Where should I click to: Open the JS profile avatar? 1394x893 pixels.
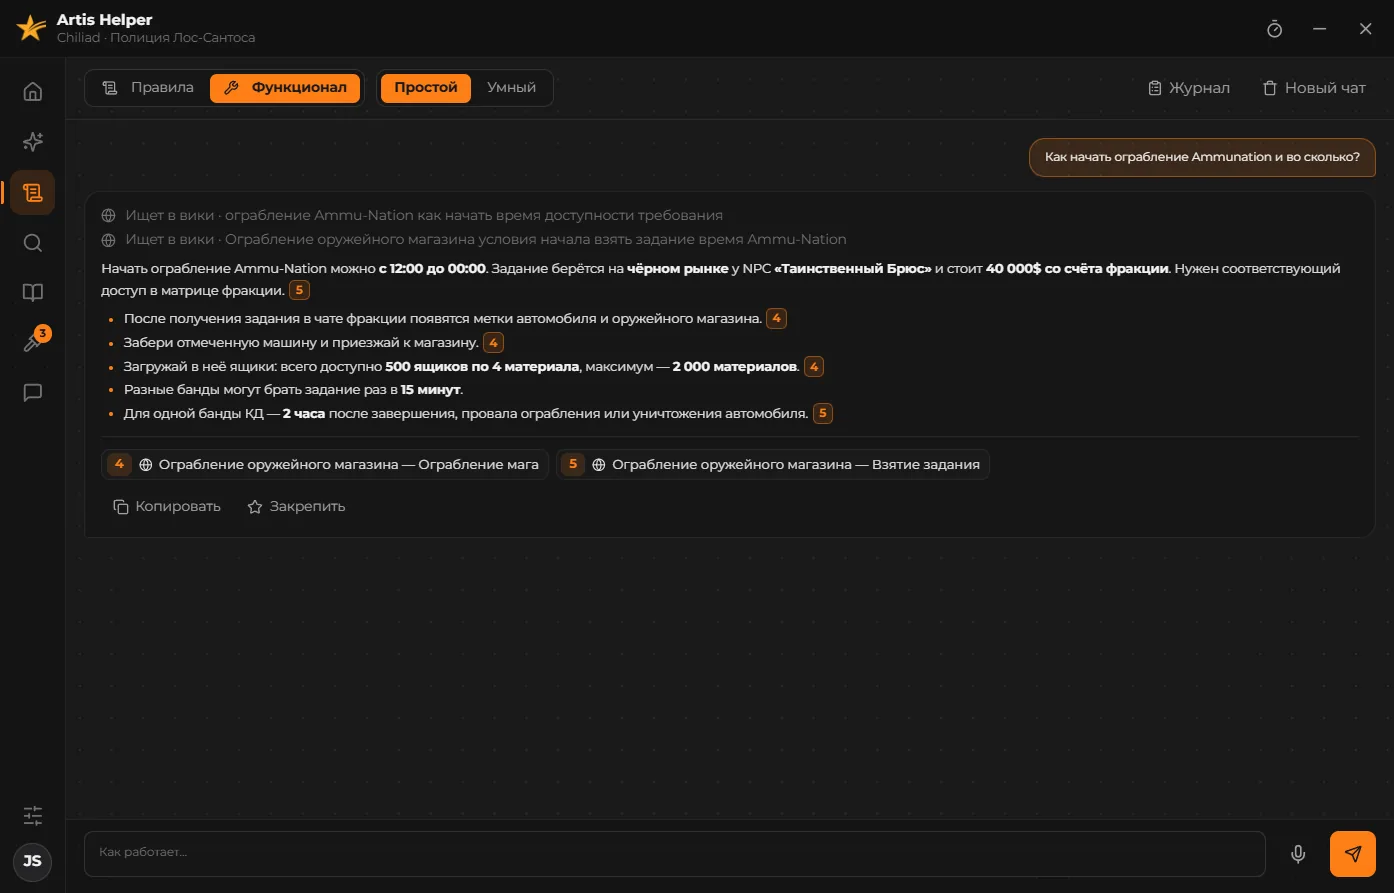[32, 861]
